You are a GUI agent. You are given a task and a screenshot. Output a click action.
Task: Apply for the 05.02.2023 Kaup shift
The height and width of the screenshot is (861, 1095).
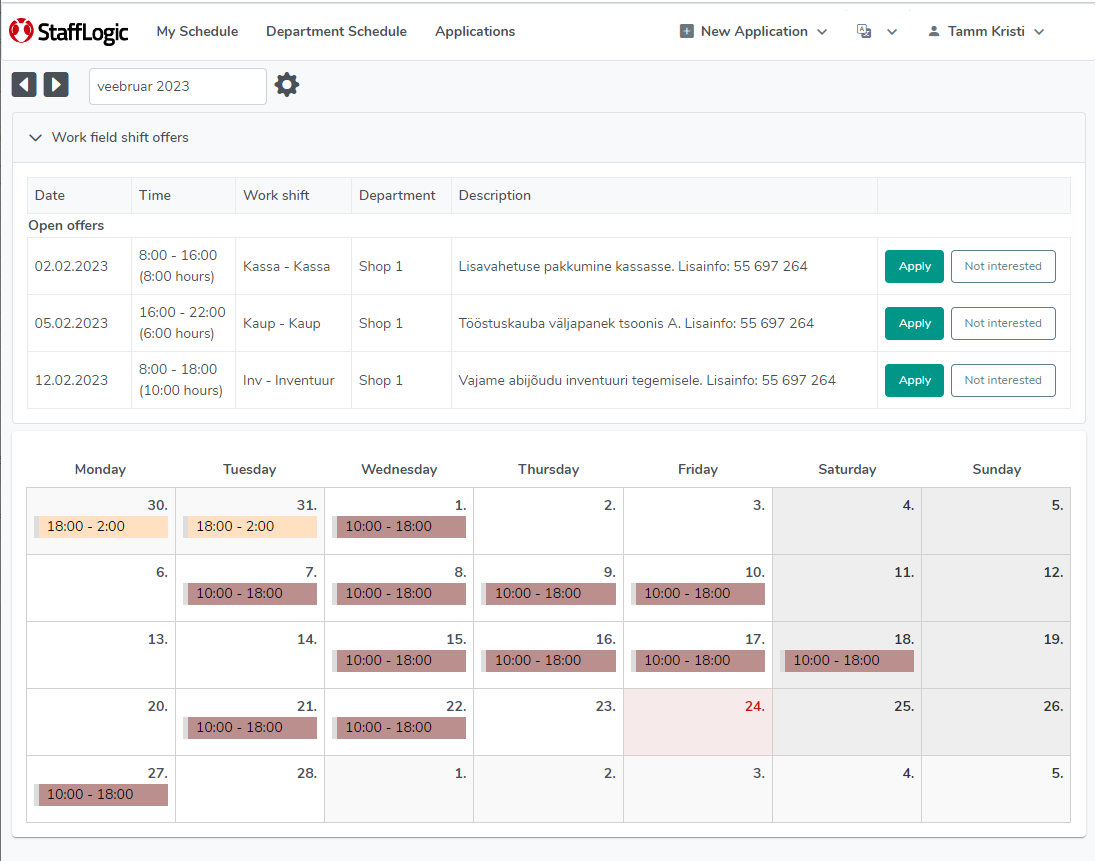pos(914,323)
